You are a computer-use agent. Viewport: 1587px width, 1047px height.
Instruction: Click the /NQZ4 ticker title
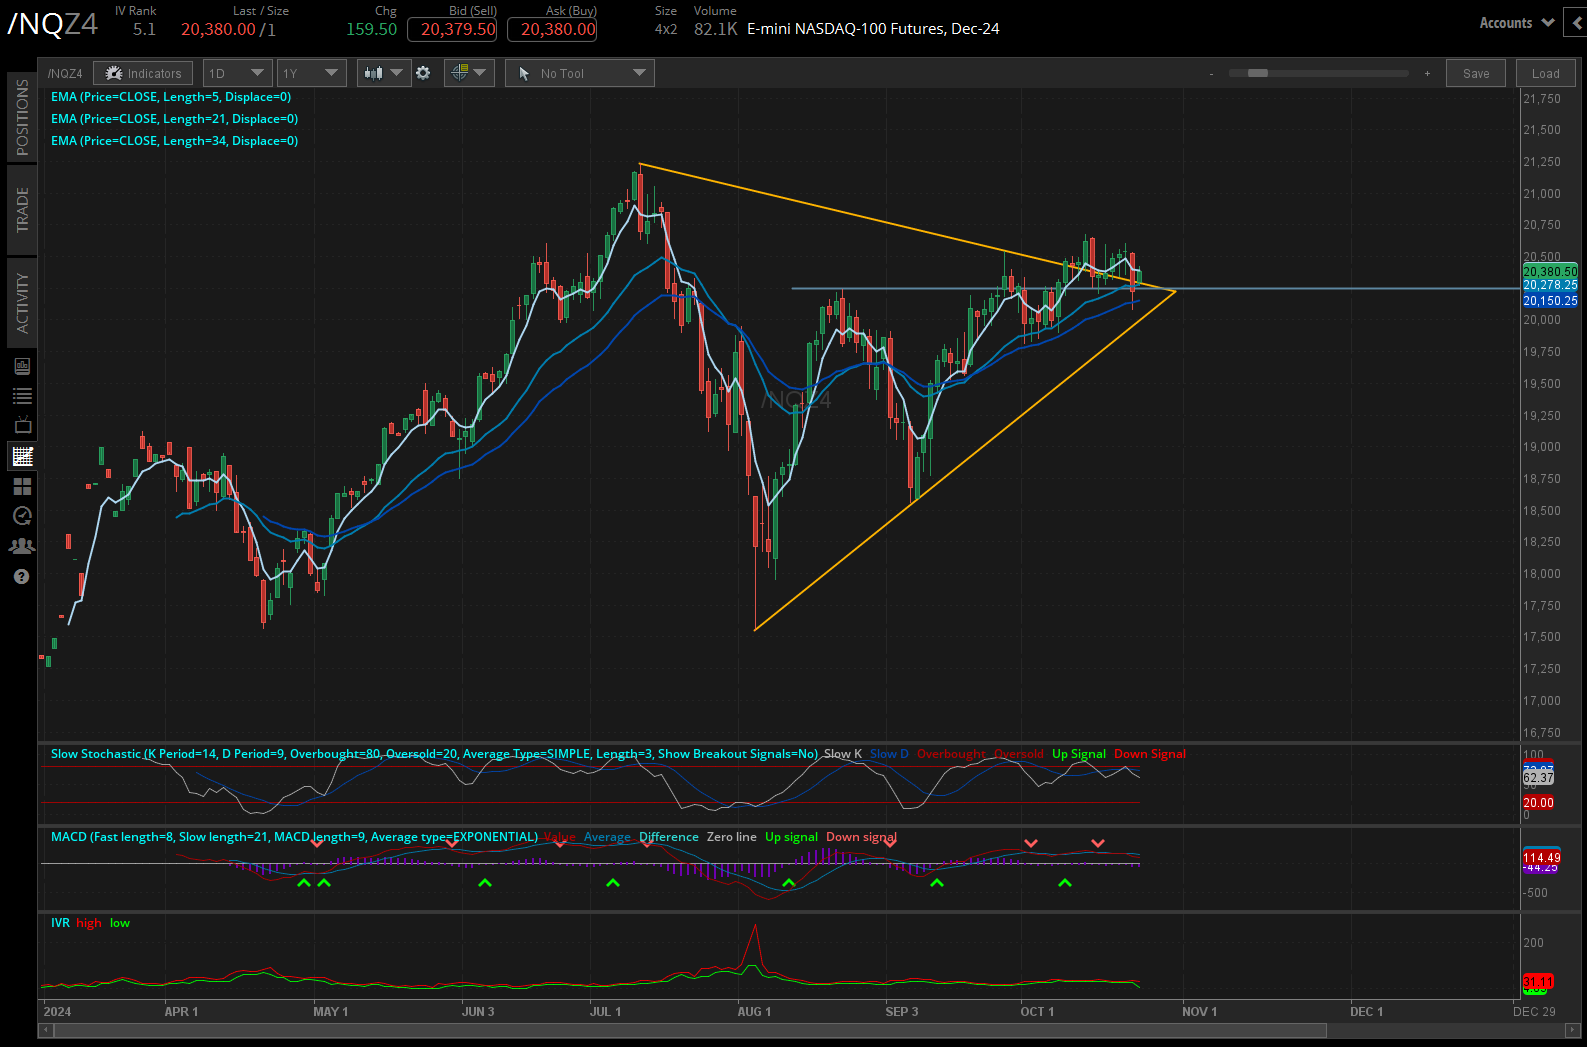coord(53,24)
